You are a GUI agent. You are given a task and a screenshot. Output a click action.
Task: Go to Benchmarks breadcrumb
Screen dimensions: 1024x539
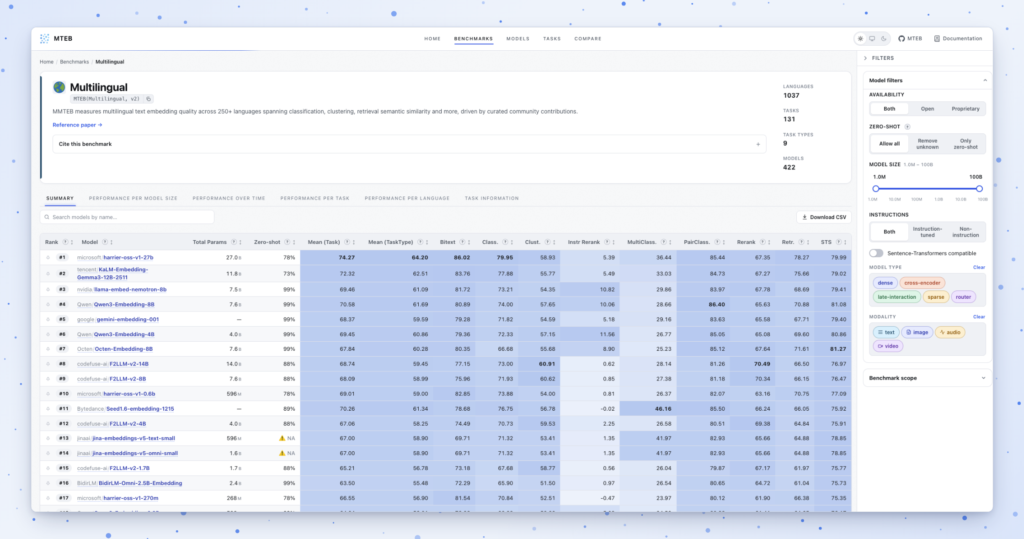(74, 62)
